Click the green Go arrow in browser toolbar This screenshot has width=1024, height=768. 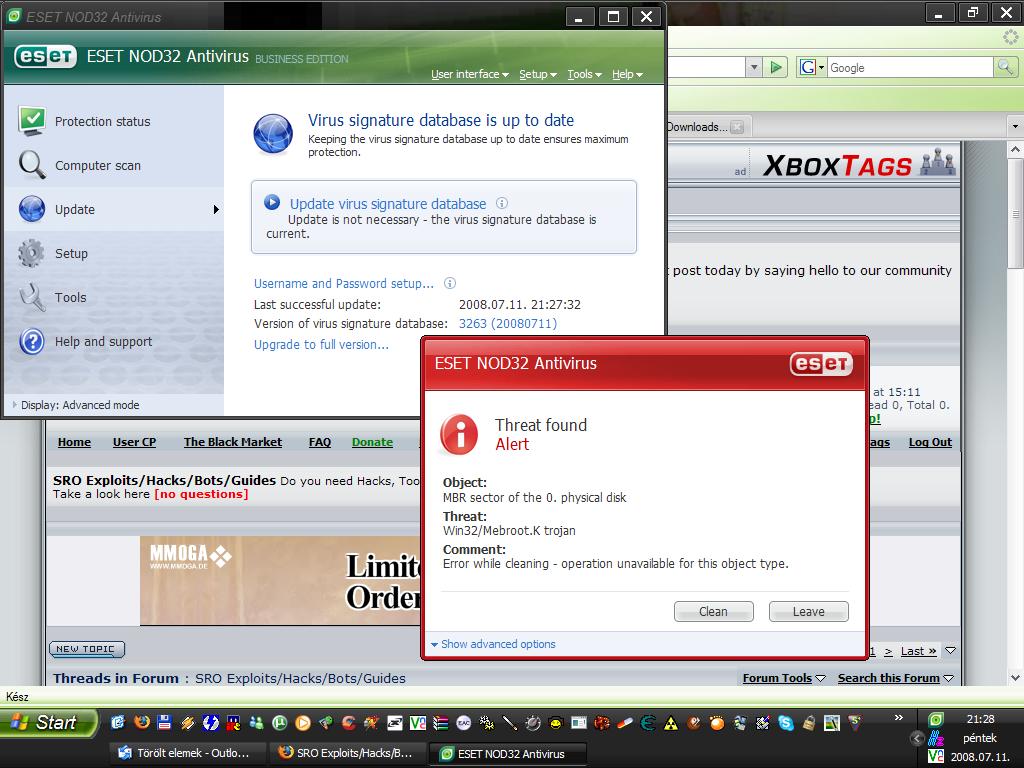pos(776,67)
